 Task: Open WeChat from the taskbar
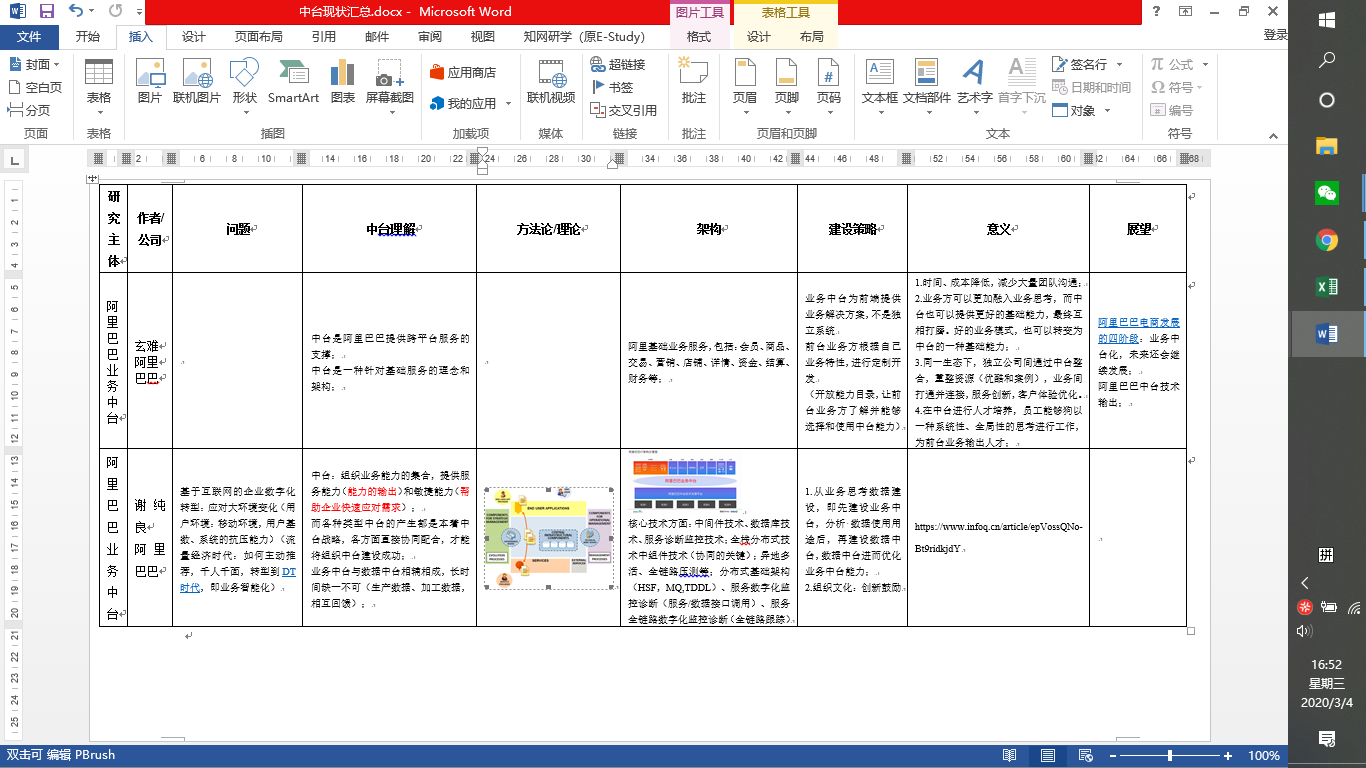tap(1327, 193)
